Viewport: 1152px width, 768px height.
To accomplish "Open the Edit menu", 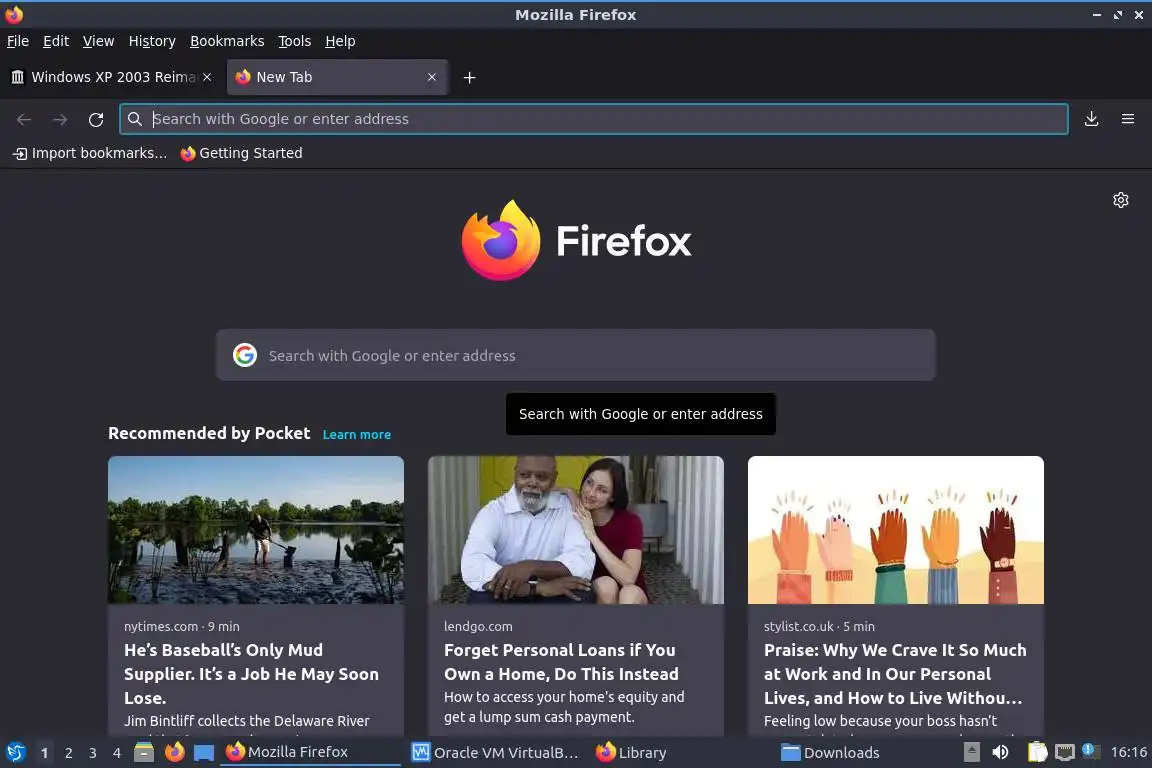I will 56,41.
